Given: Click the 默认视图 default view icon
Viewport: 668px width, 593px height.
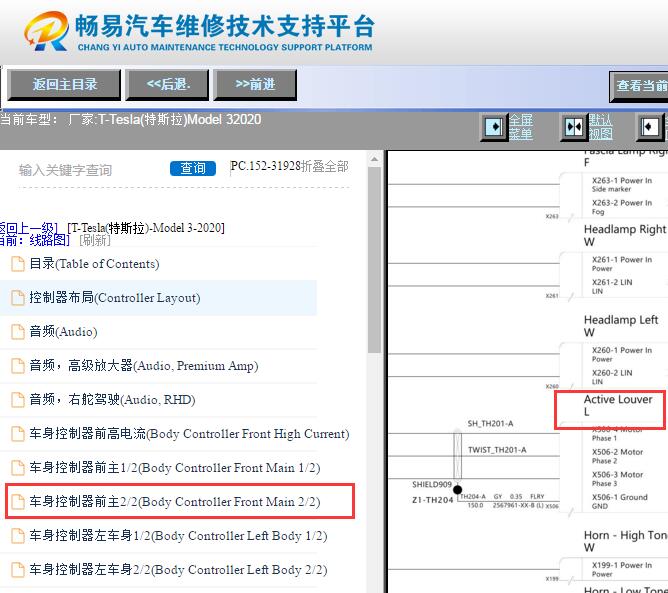Looking at the screenshot, I should [x=574, y=127].
